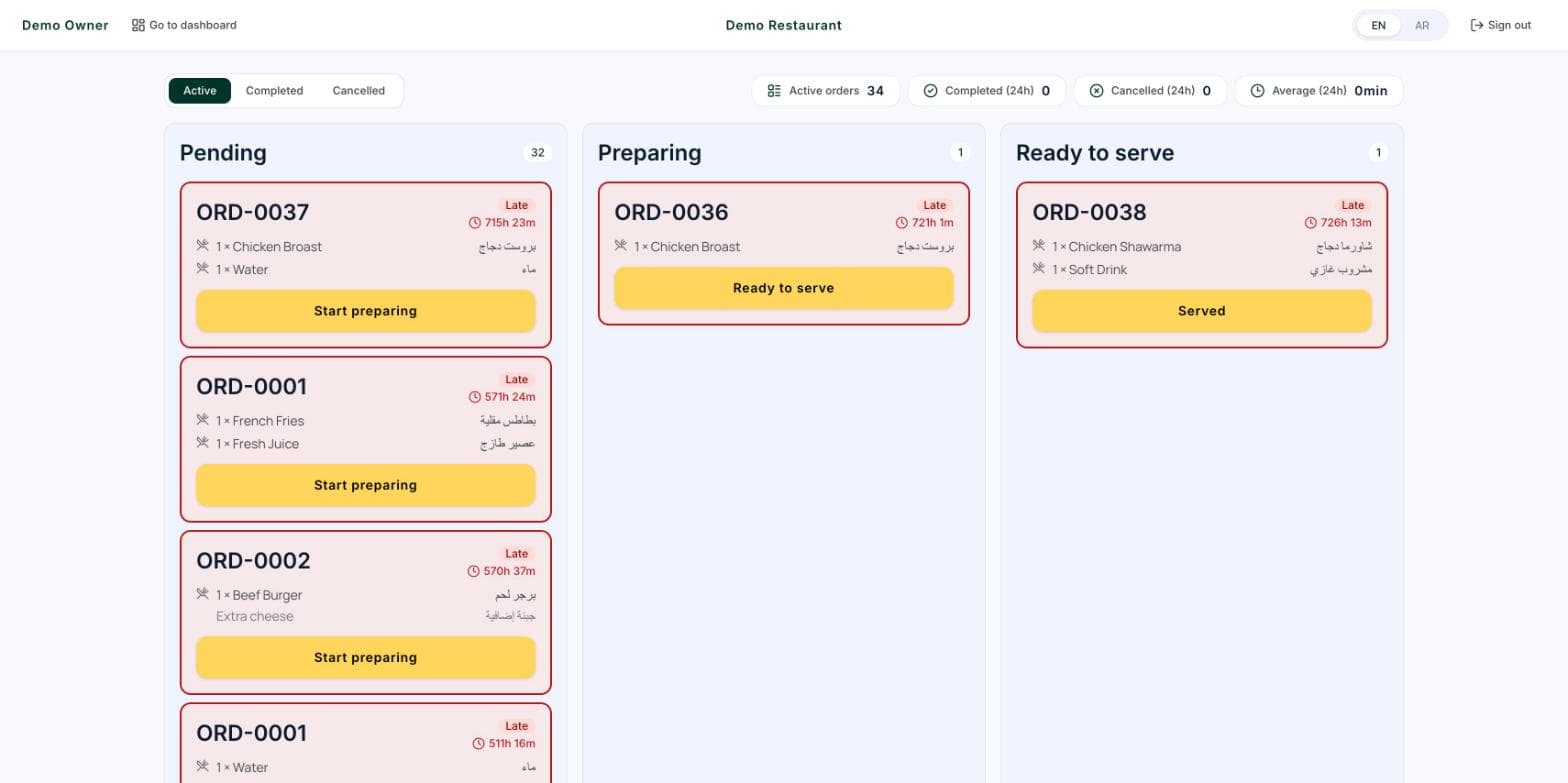Click order number ORD-0002
The width and height of the screenshot is (1568, 783).
pyautogui.click(x=254, y=560)
